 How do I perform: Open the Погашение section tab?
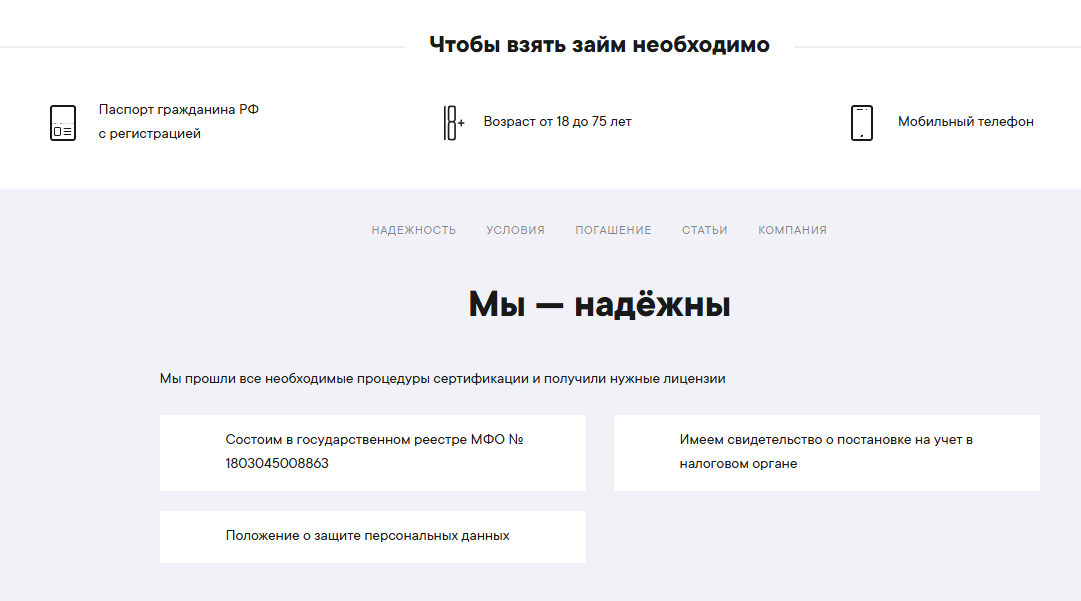[x=613, y=230]
